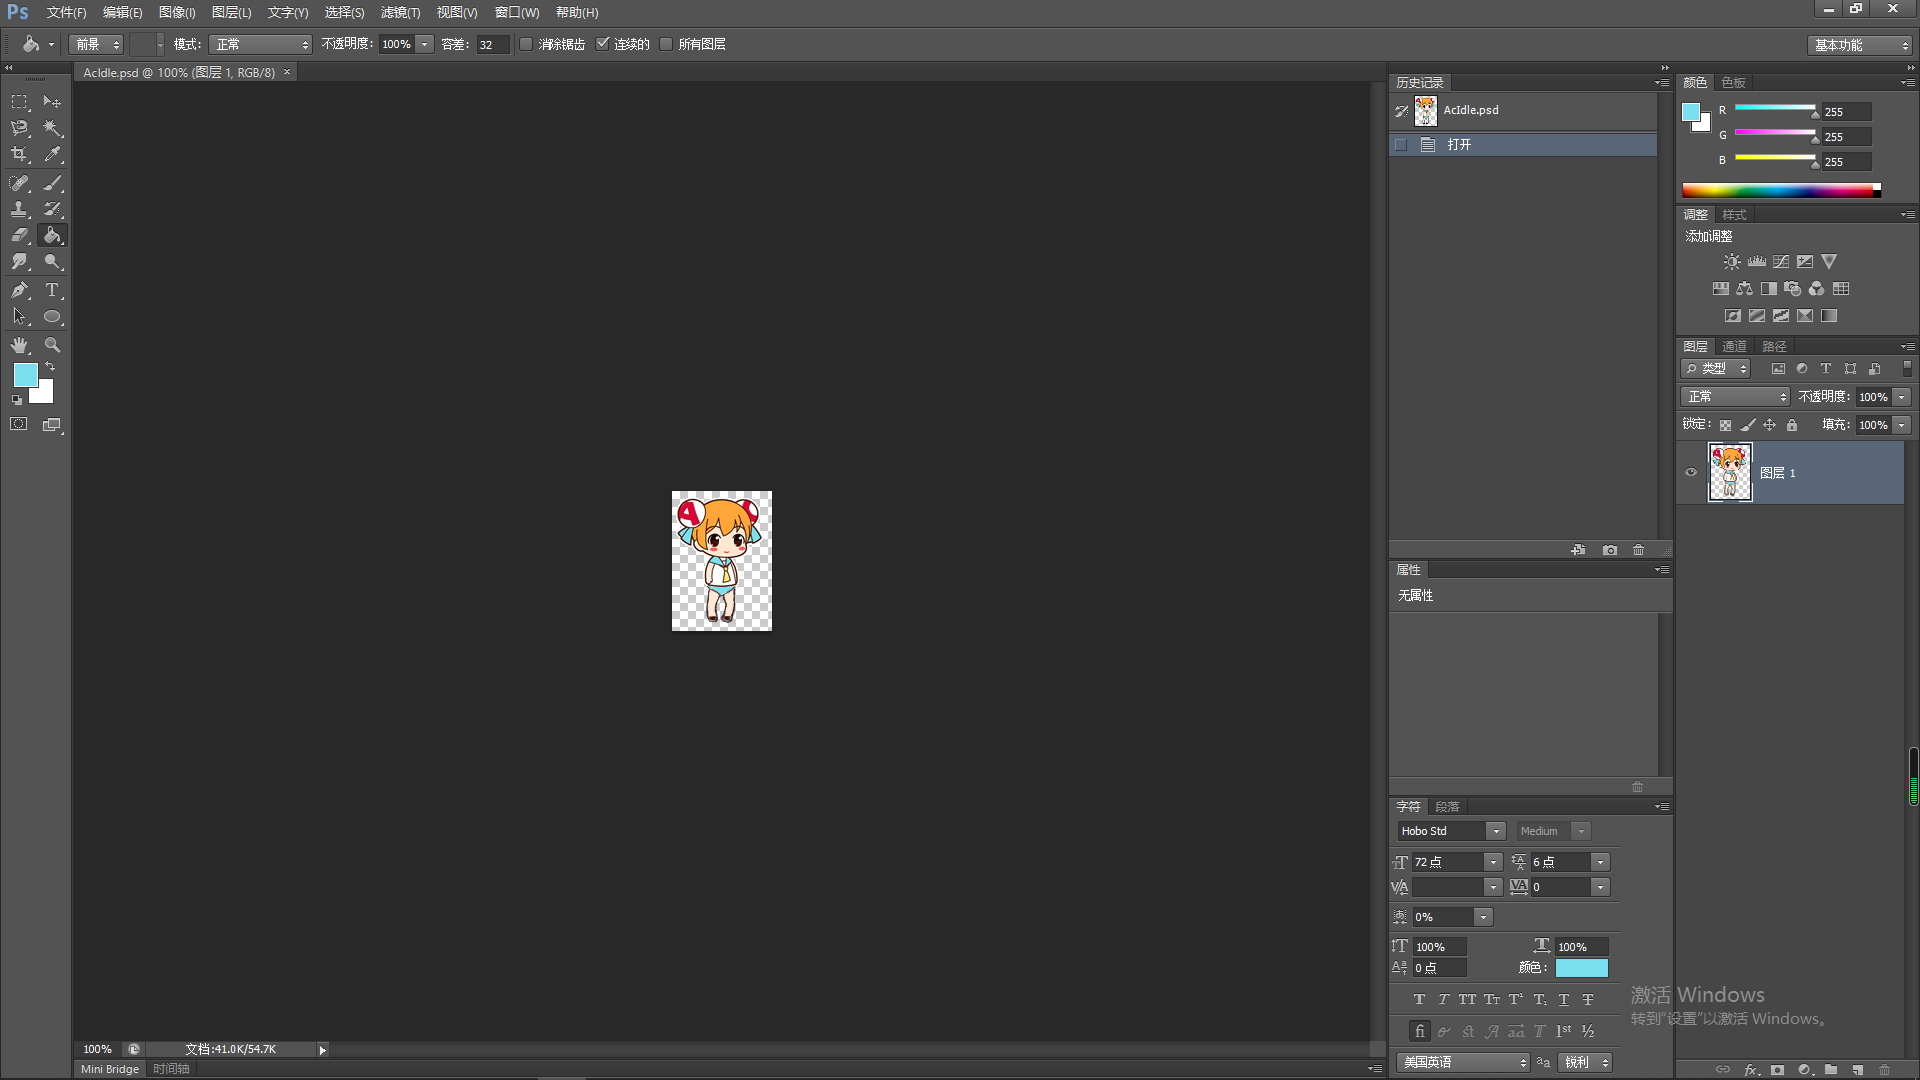Select the Zoom tool
This screenshot has width=1920, height=1080.
(52, 345)
